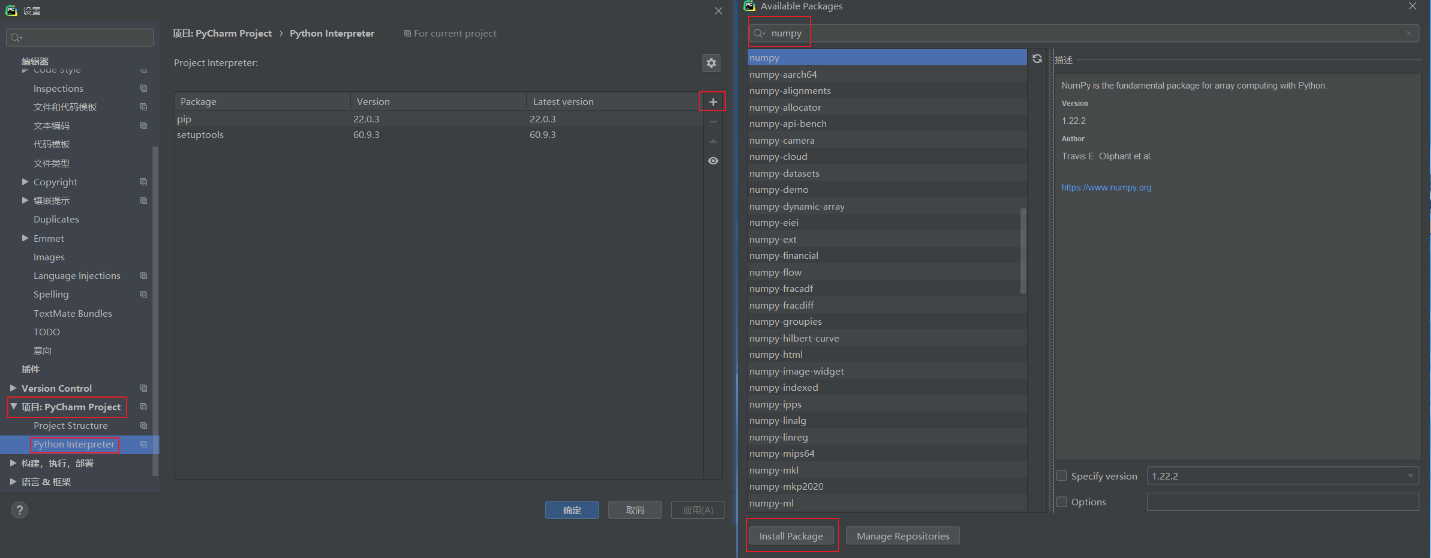Image resolution: width=1431 pixels, height=558 pixels.
Task: Enable the Options checkbox
Action: pyautogui.click(x=1062, y=502)
